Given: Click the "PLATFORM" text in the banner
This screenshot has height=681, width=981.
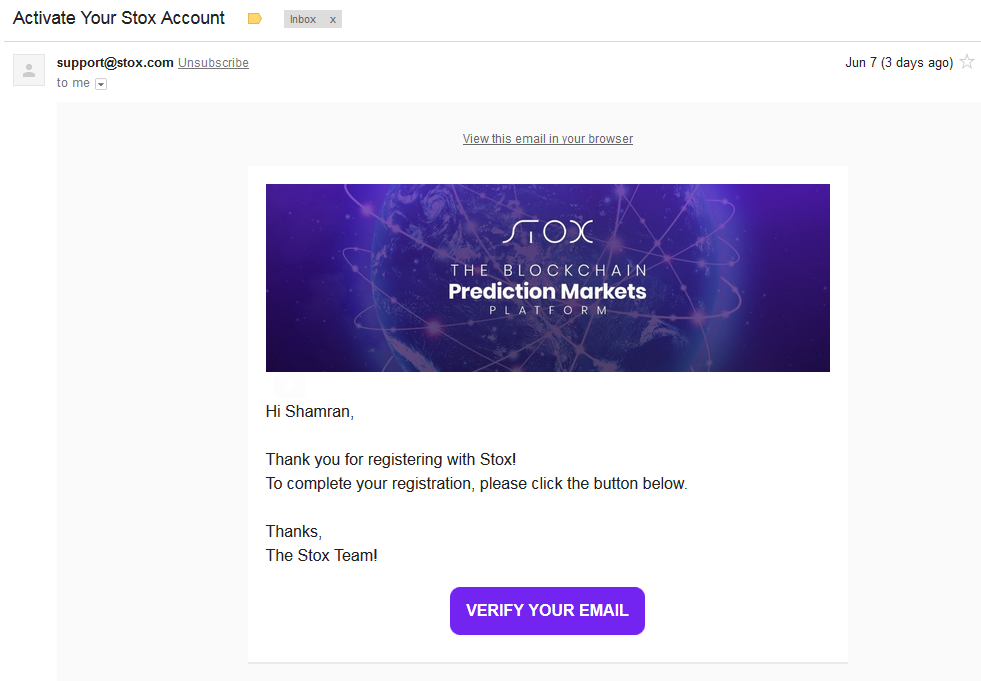Looking at the screenshot, I should pos(547,311).
